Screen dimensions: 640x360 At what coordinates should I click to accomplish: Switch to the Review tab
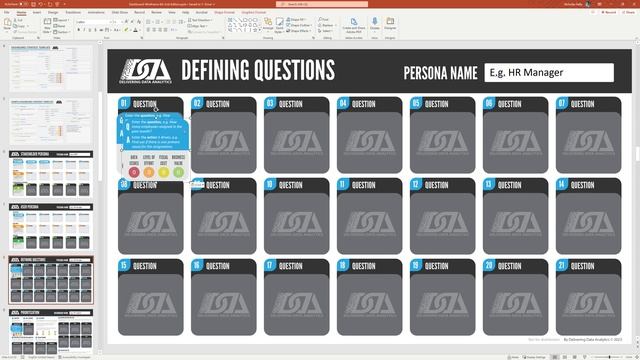pos(156,12)
